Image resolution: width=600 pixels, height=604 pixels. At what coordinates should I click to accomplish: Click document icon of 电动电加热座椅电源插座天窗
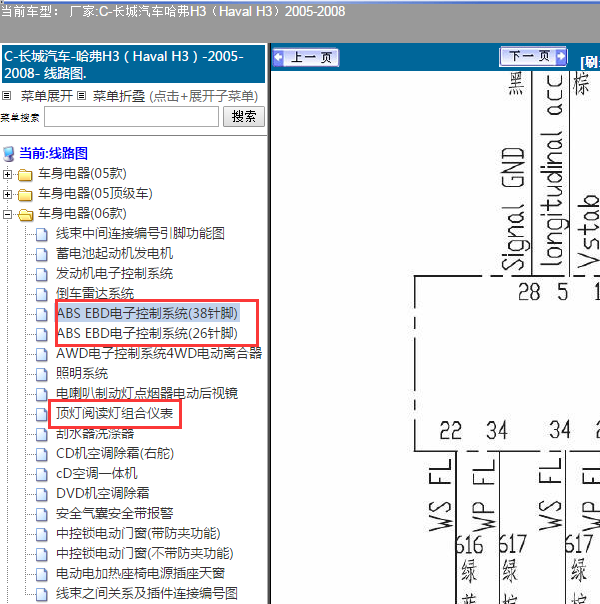(42, 575)
